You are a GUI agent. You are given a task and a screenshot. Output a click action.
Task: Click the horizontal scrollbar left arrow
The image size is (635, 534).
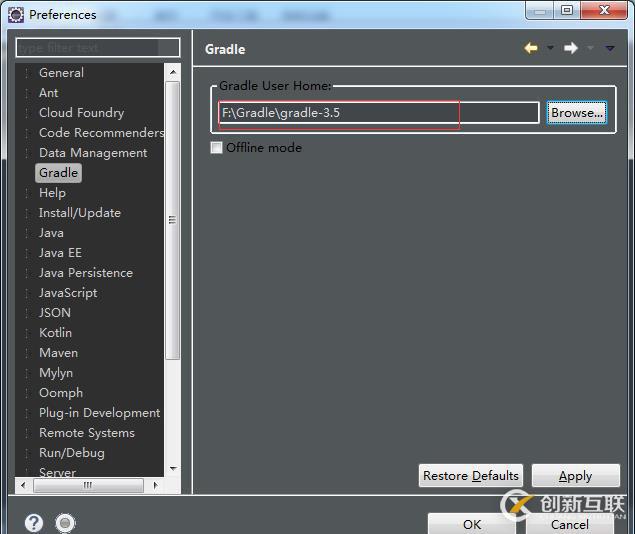pyautogui.click(x=23, y=485)
